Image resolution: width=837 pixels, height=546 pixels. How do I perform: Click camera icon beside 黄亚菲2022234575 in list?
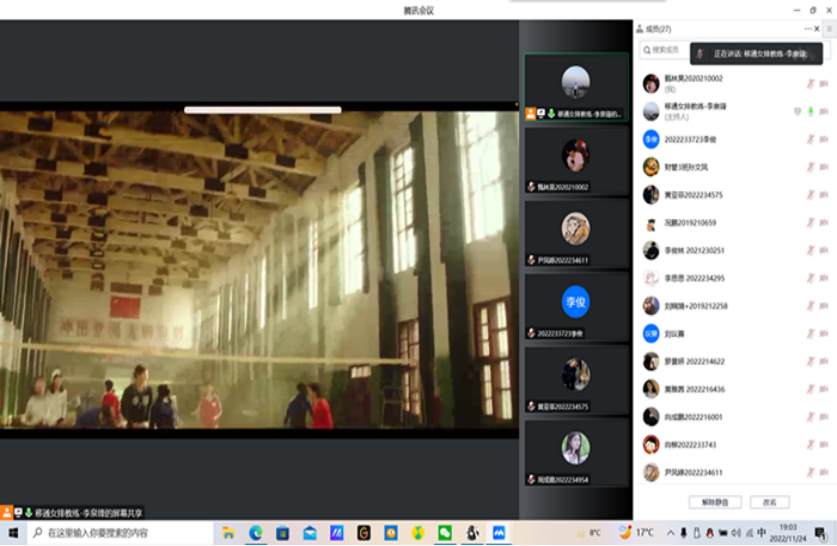(x=824, y=195)
